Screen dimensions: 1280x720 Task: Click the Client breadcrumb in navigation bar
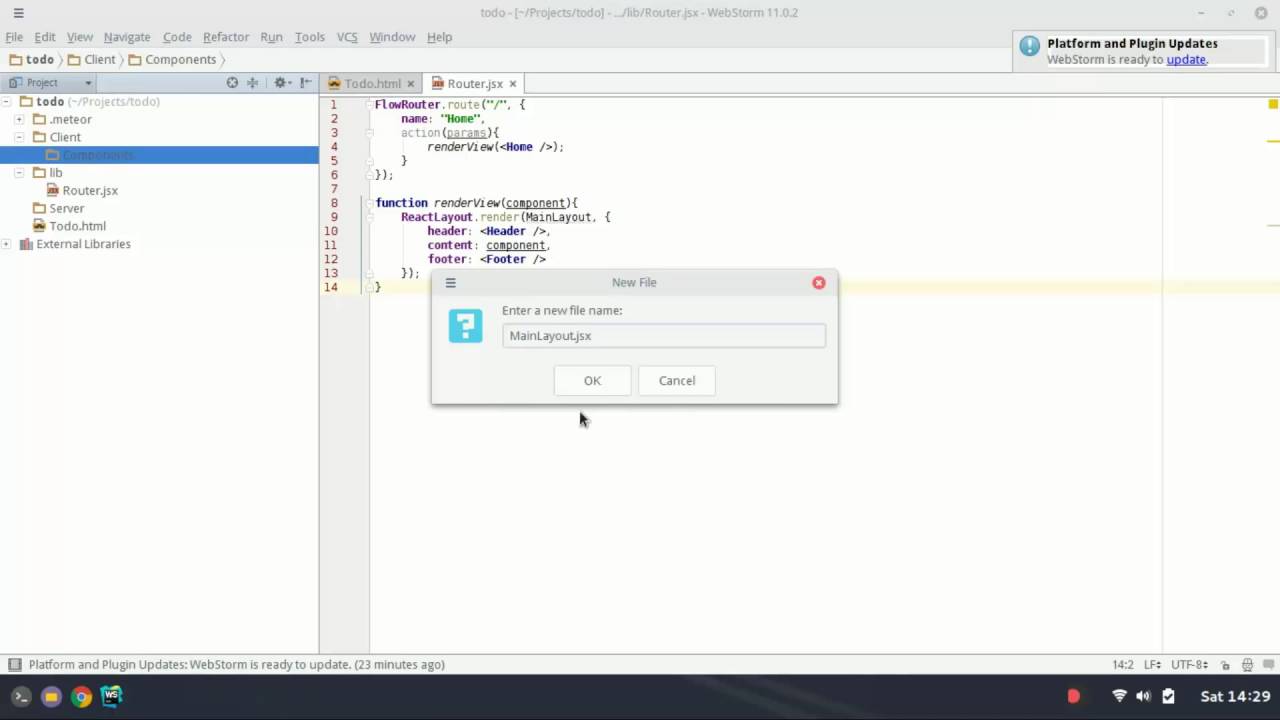pyautogui.click(x=92, y=59)
